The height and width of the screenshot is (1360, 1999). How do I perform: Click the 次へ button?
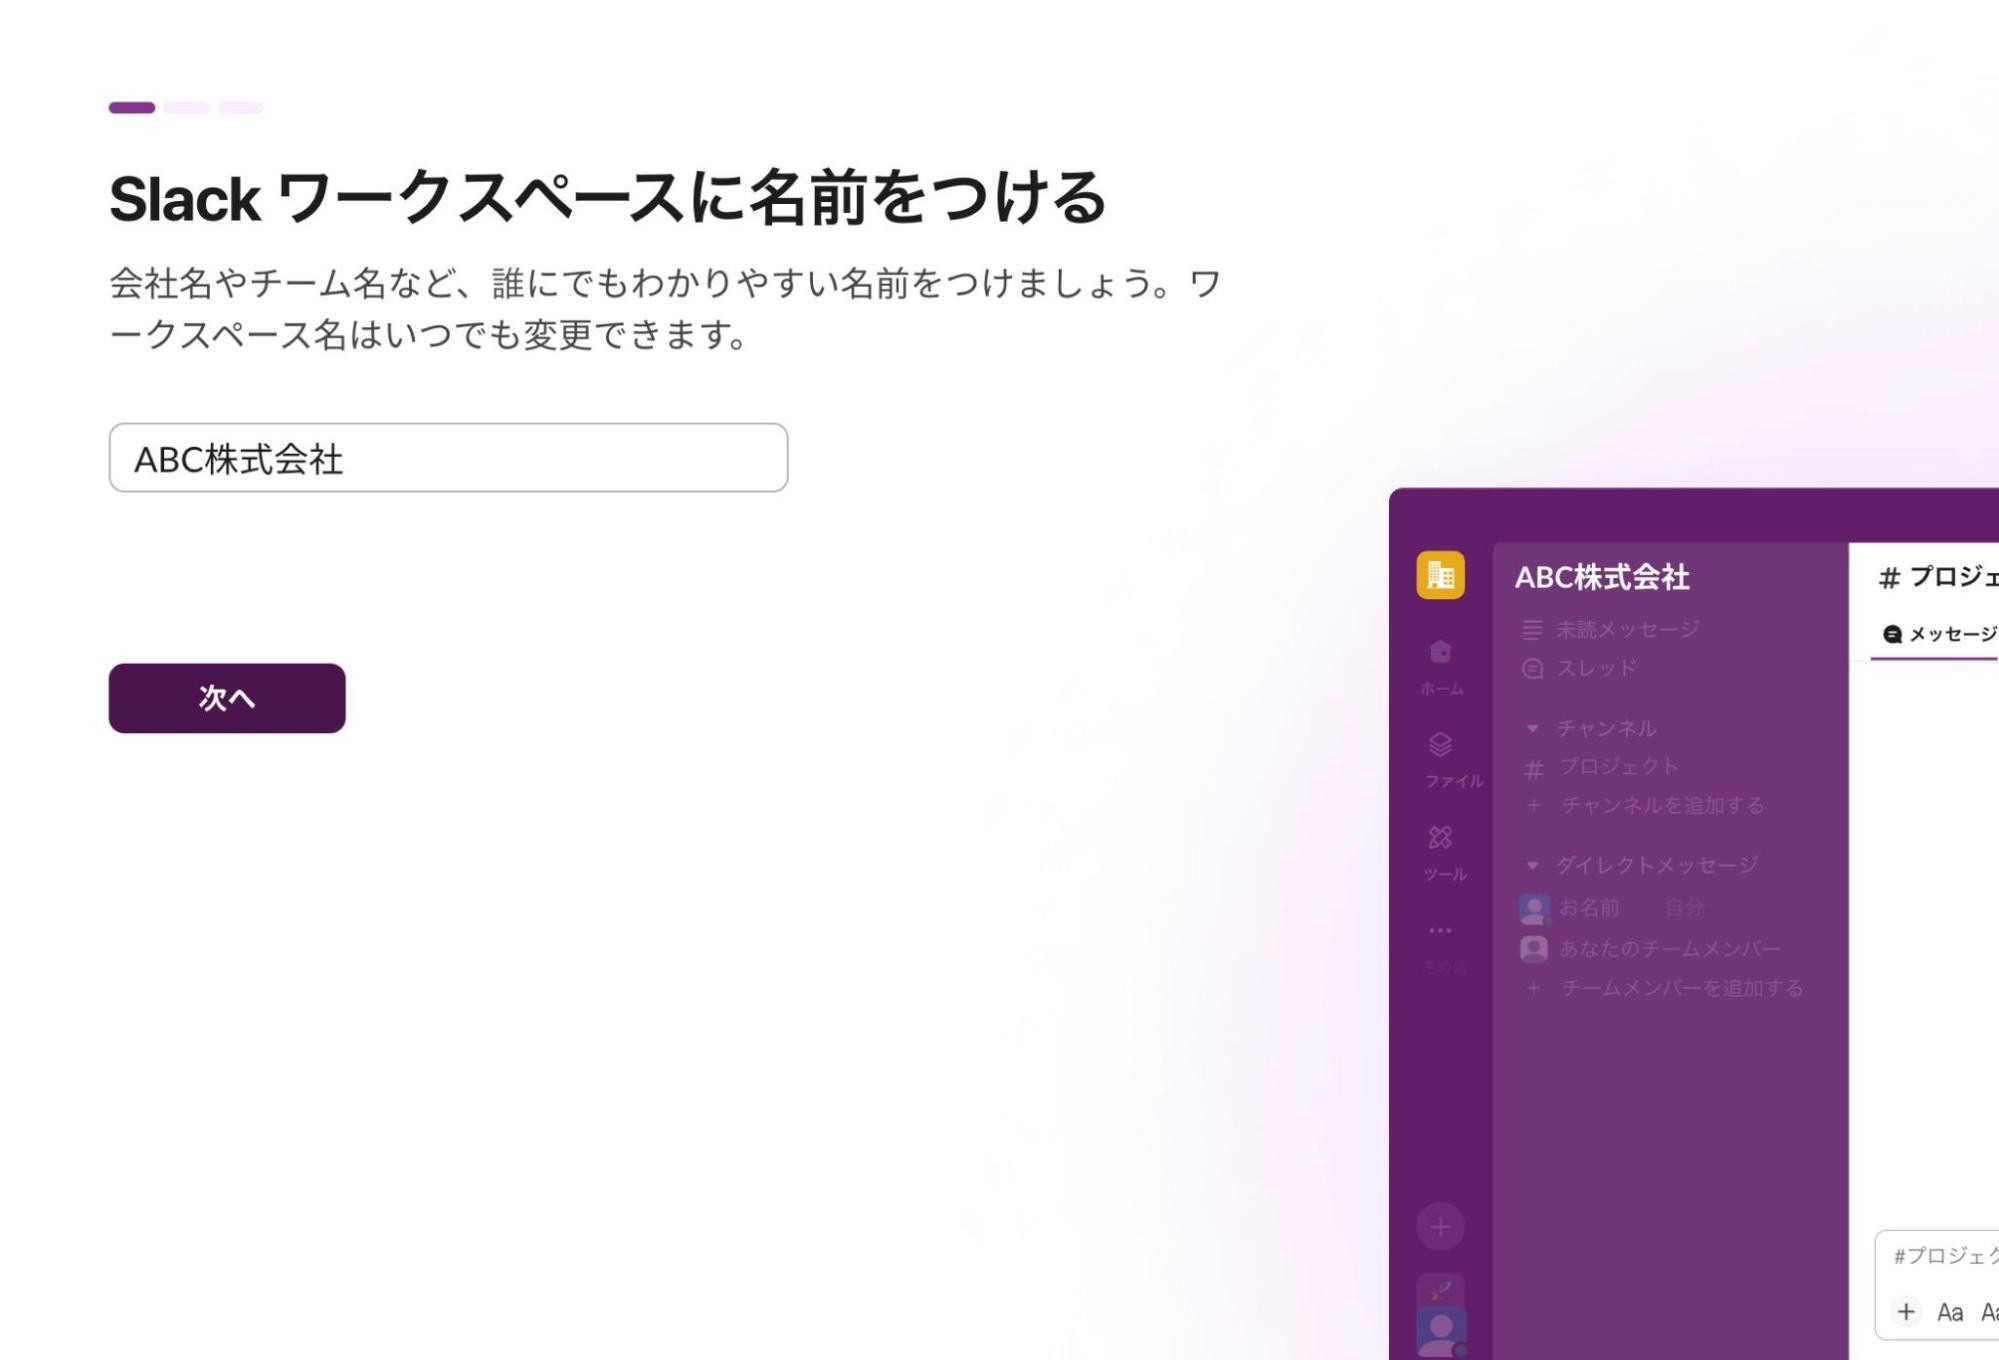pos(227,698)
